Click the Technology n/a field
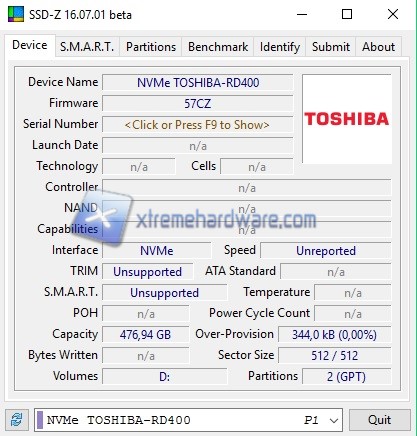This screenshot has height=436, width=417. pyautogui.click(x=139, y=167)
